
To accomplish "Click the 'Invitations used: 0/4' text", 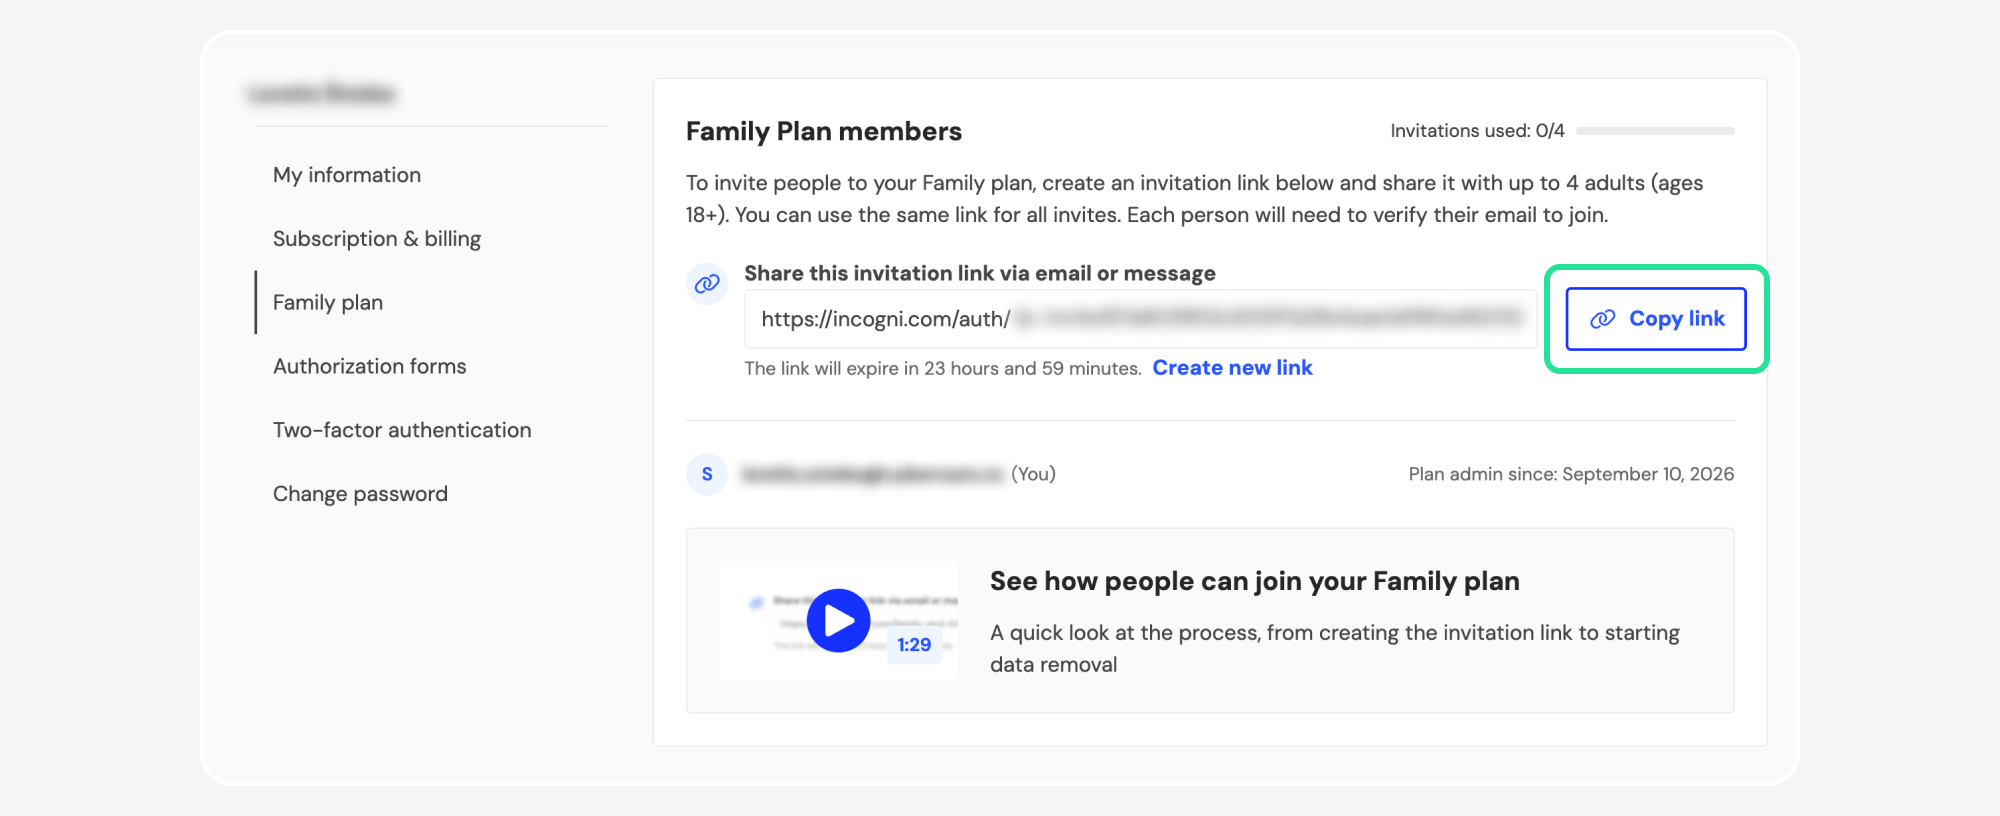I will (1477, 131).
